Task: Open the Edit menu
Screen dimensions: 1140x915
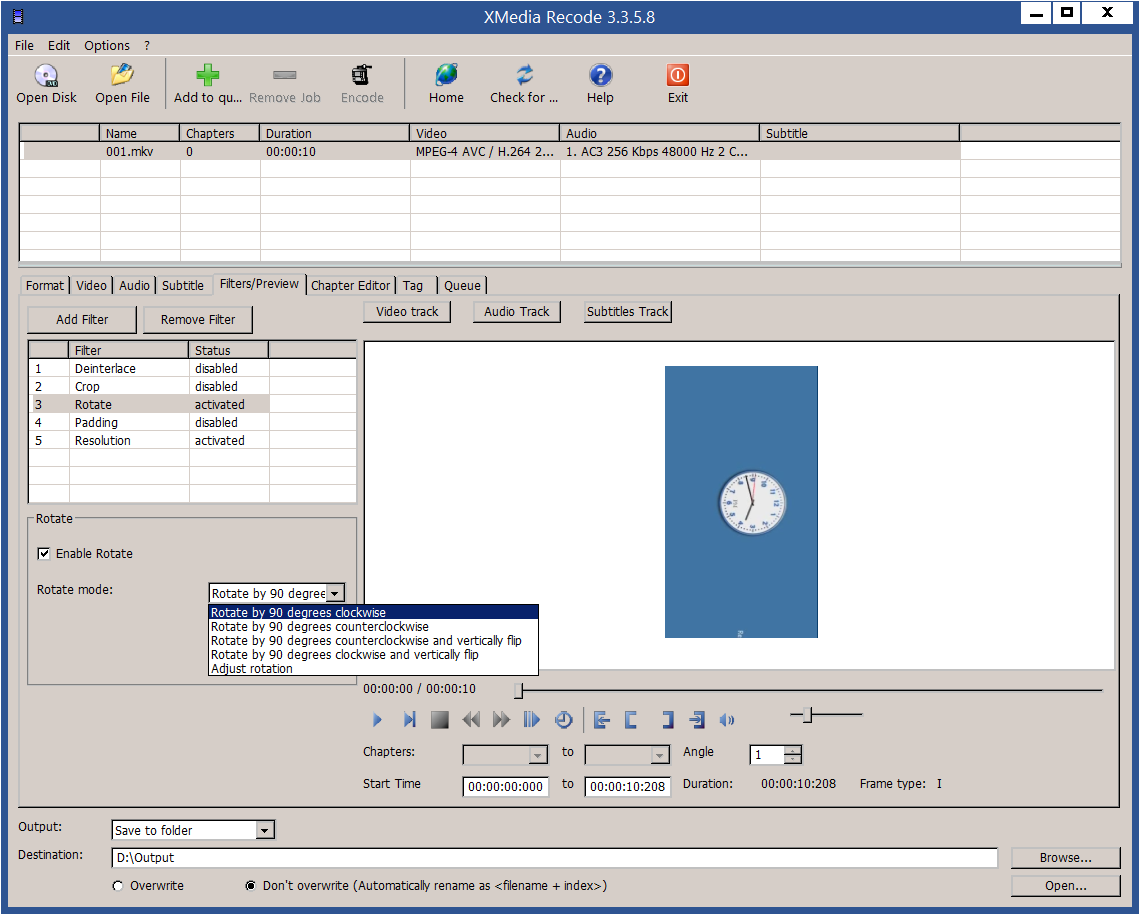Action: [x=59, y=45]
